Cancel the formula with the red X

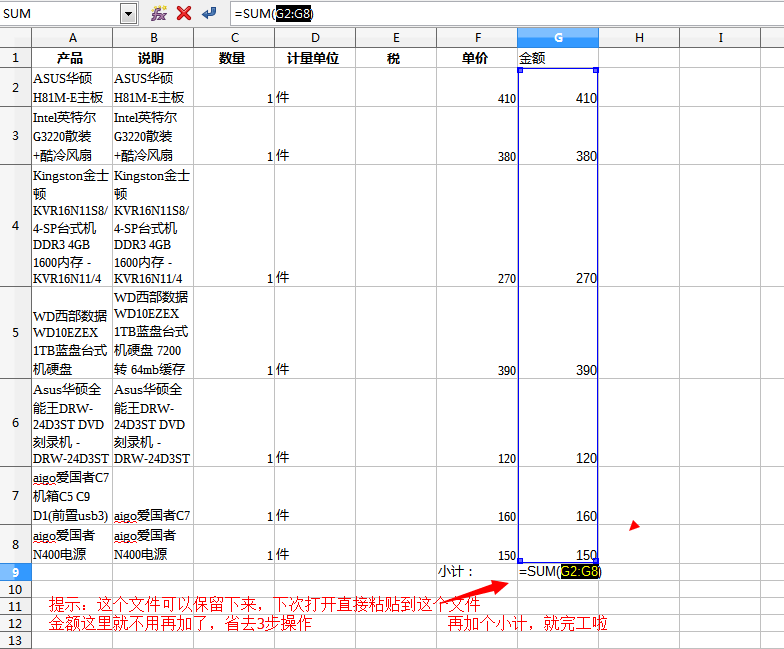tap(184, 13)
